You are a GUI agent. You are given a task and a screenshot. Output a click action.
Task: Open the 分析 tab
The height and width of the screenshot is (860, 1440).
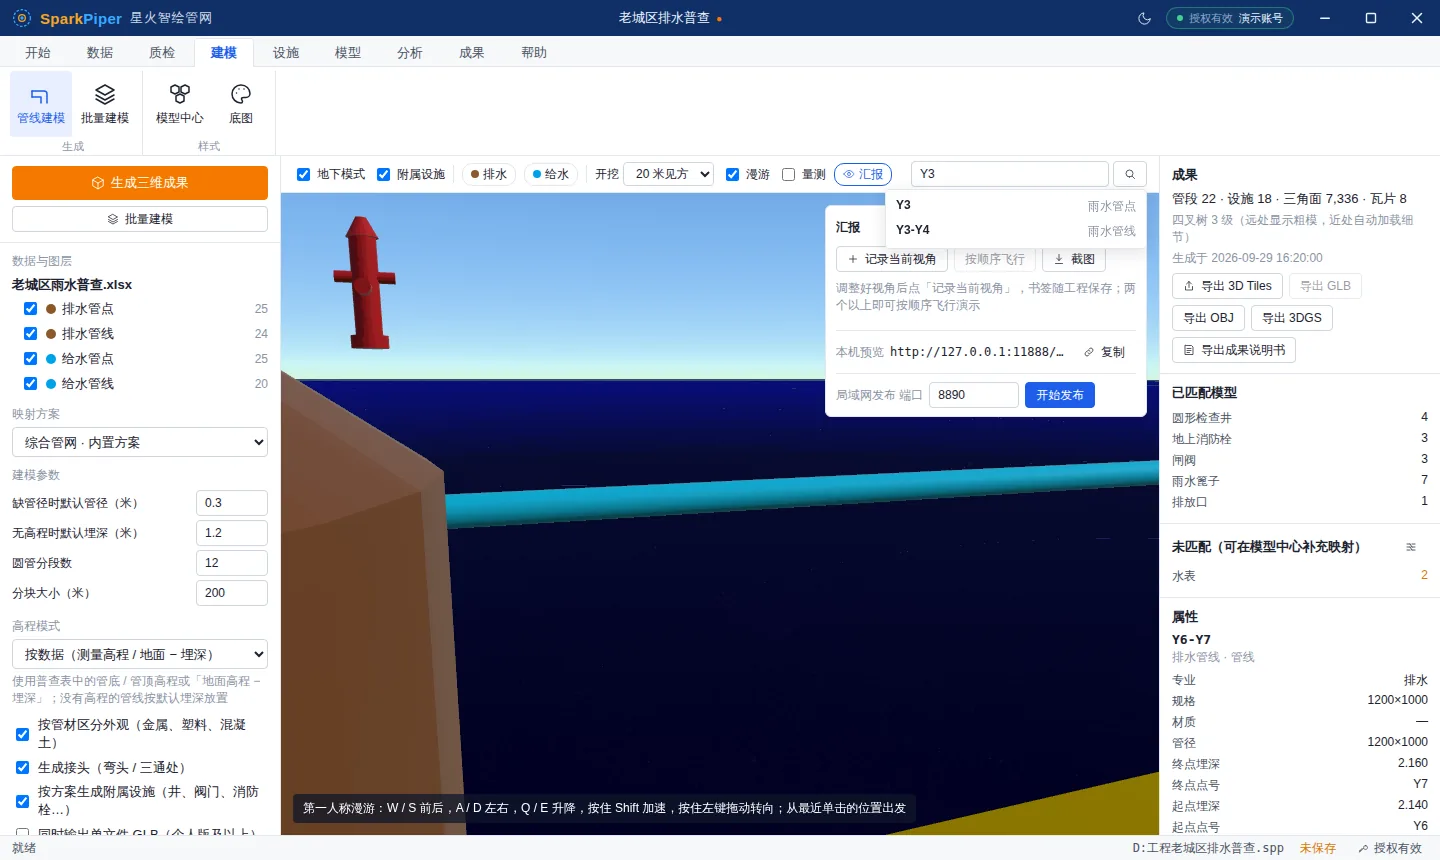[410, 53]
